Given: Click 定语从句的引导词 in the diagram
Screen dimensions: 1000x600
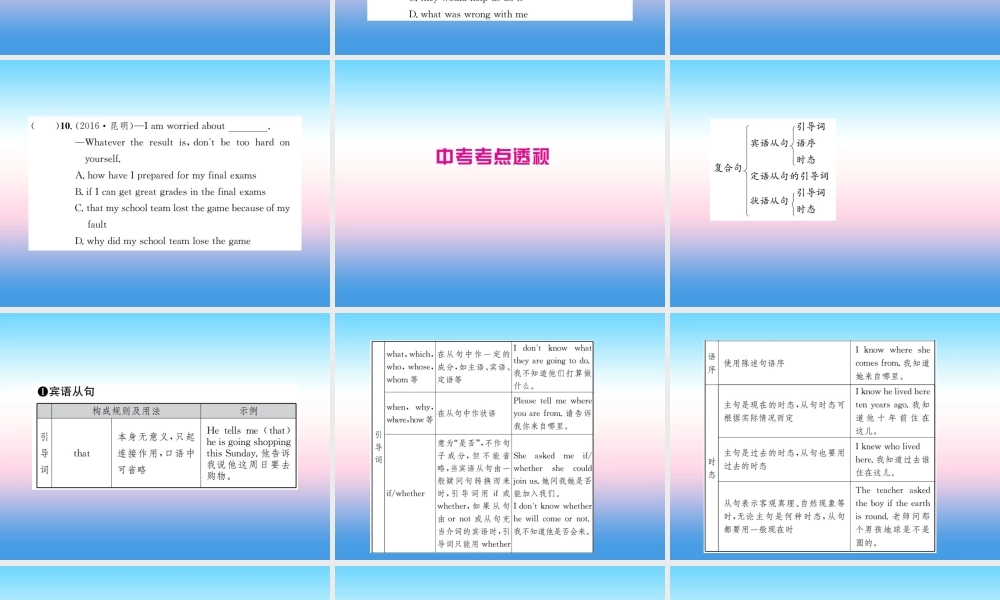Looking at the screenshot, I should [789, 176].
